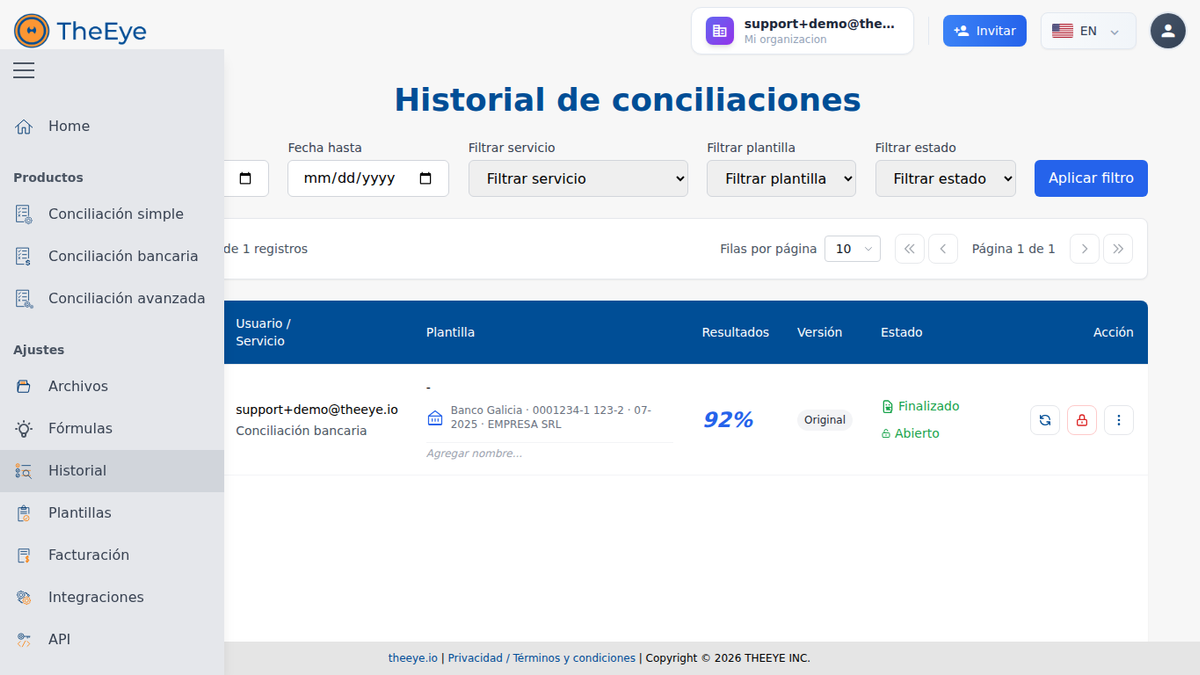This screenshot has width=1200, height=675.
Task: Open Fecha hasta calendar picker icon
Action: pos(426,179)
